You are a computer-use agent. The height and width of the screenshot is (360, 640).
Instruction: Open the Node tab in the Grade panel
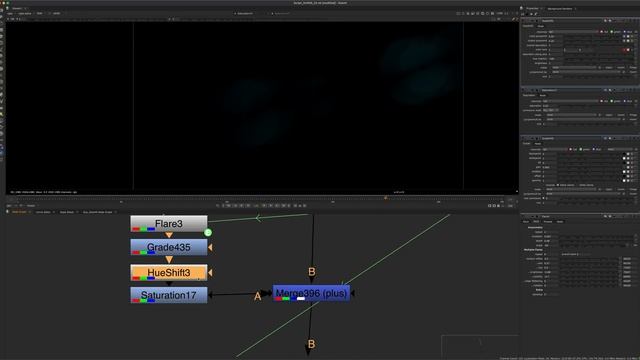tap(538, 143)
